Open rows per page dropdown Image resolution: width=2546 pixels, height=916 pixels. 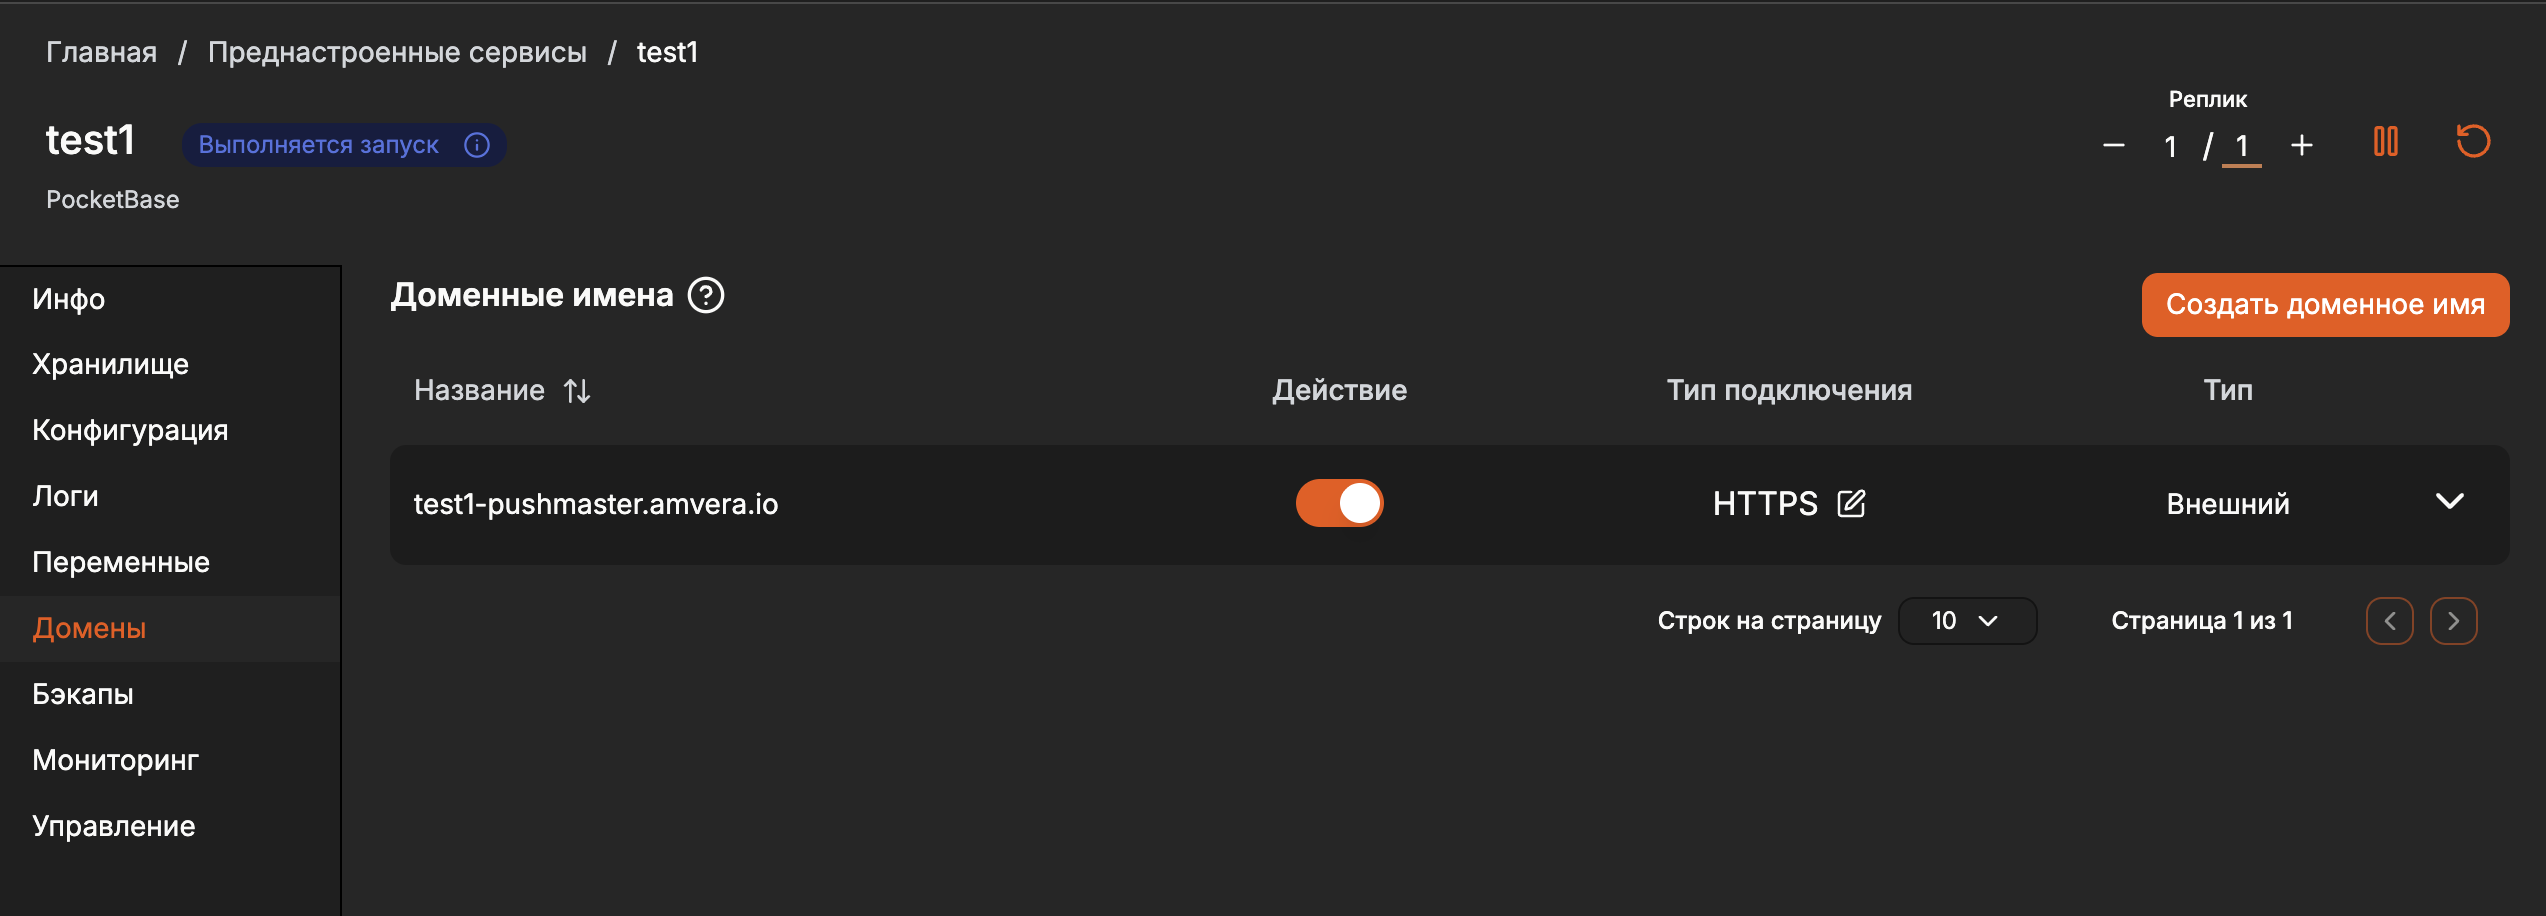pyautogui.click(x=1966, y=621)
